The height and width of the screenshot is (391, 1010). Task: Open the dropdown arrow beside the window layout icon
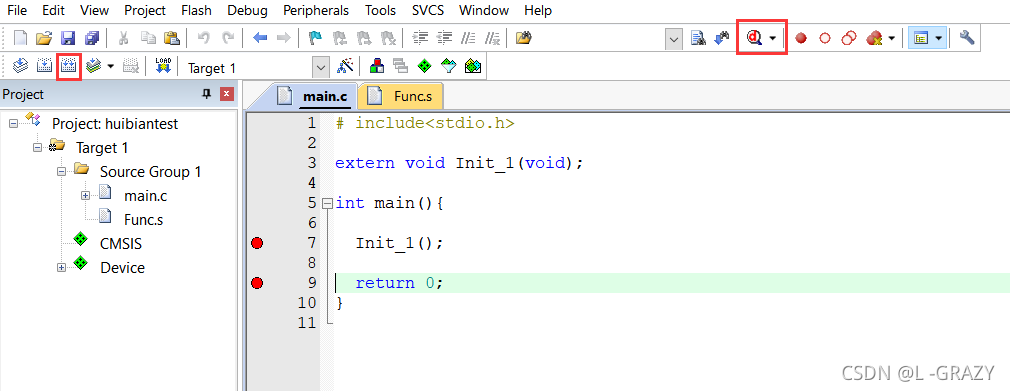[938, 39]
